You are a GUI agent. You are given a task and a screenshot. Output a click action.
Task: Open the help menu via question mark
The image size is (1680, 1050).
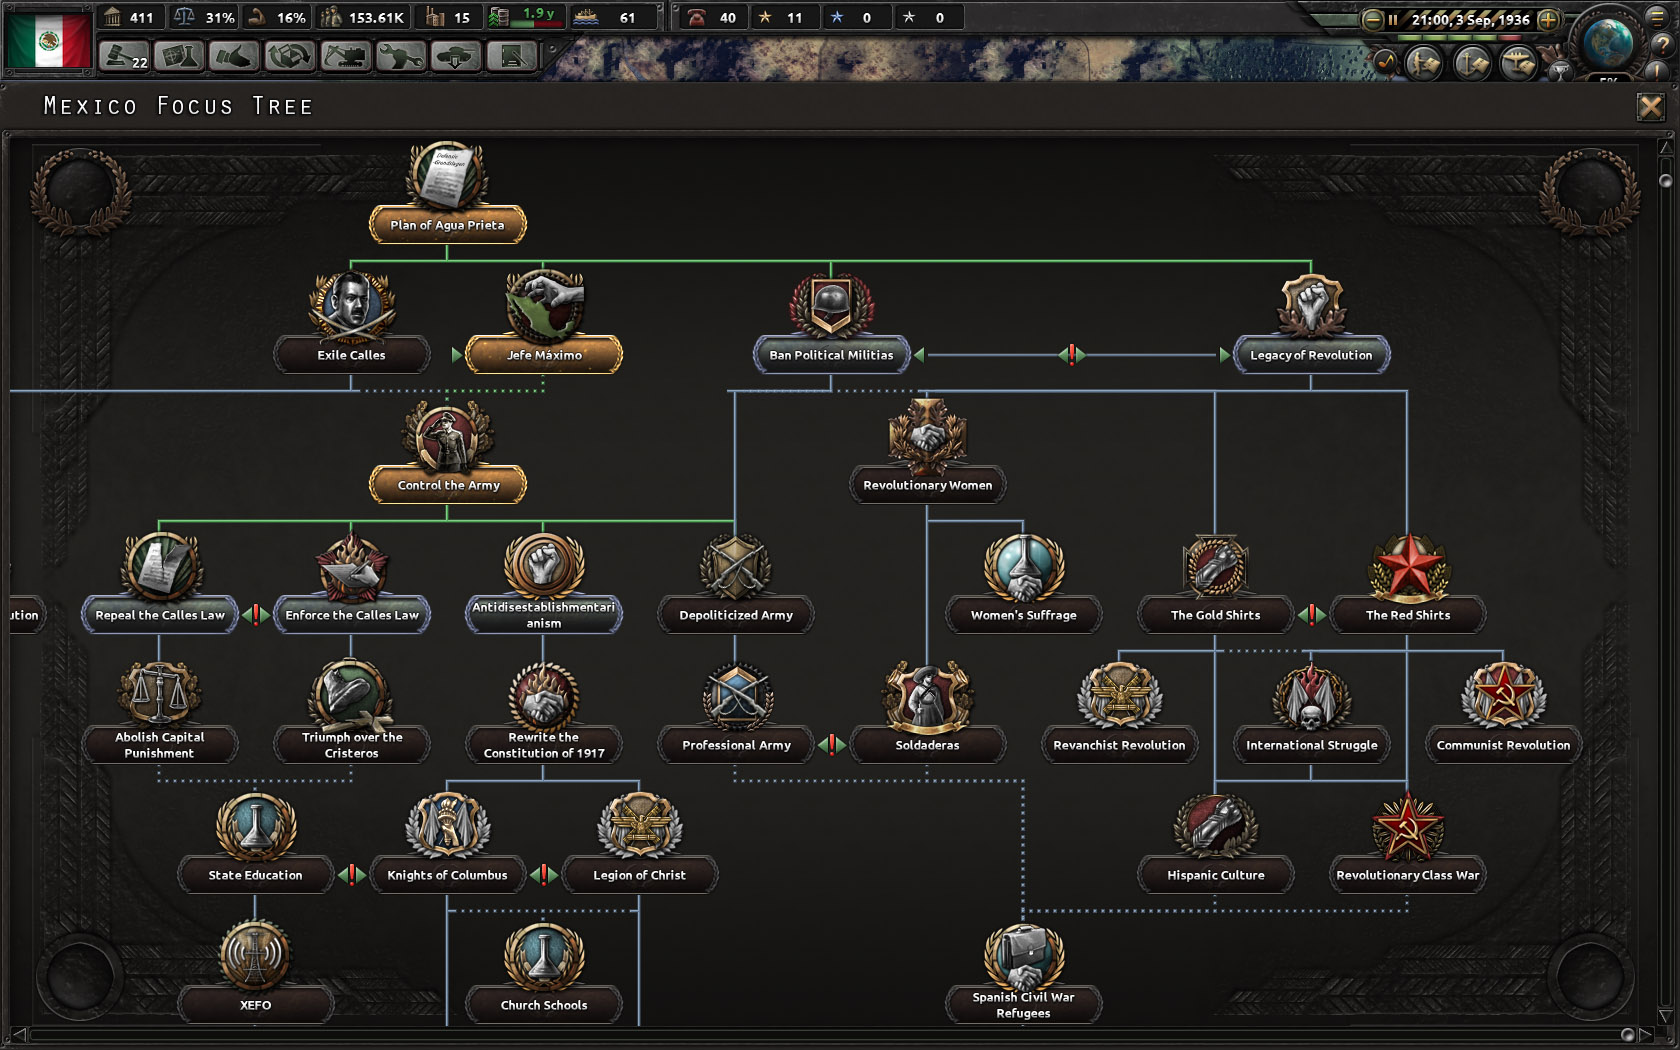point(1657,45)
